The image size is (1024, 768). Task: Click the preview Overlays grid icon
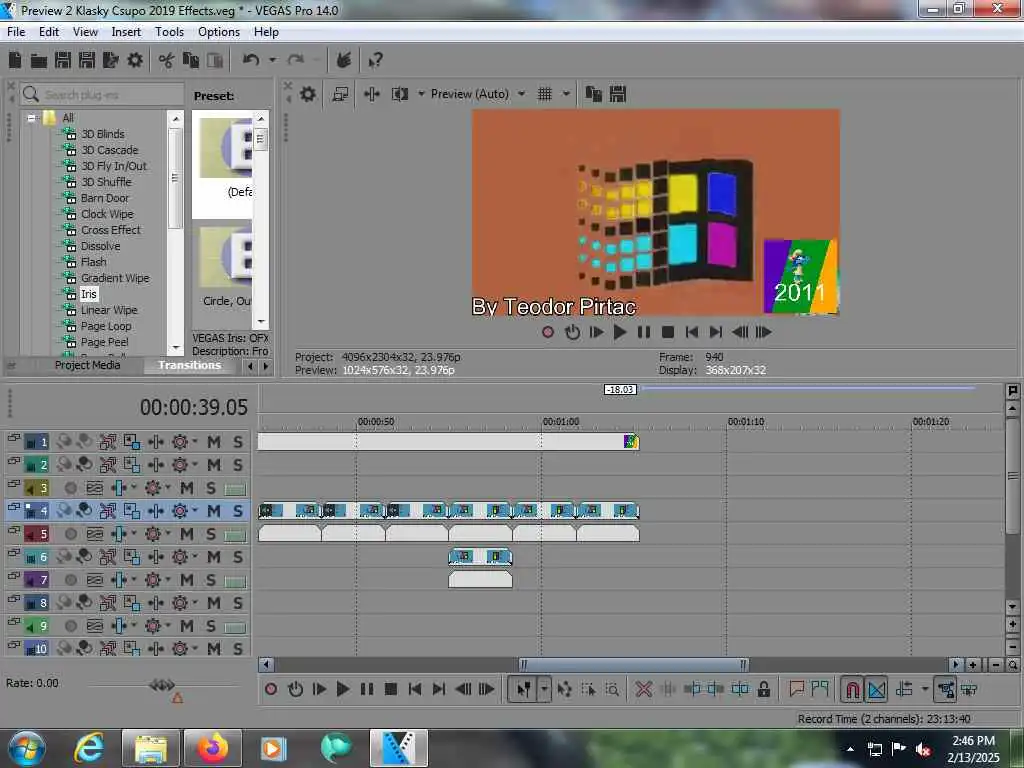[x=545, y=94]
